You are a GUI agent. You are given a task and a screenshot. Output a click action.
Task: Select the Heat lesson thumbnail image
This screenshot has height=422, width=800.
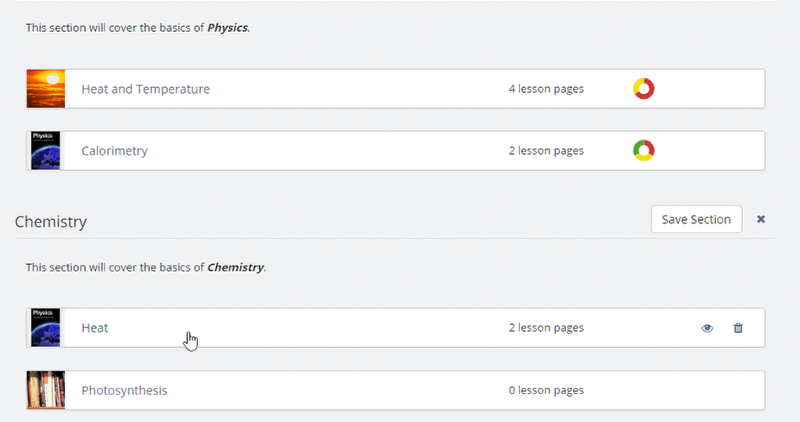click(45, 328)
